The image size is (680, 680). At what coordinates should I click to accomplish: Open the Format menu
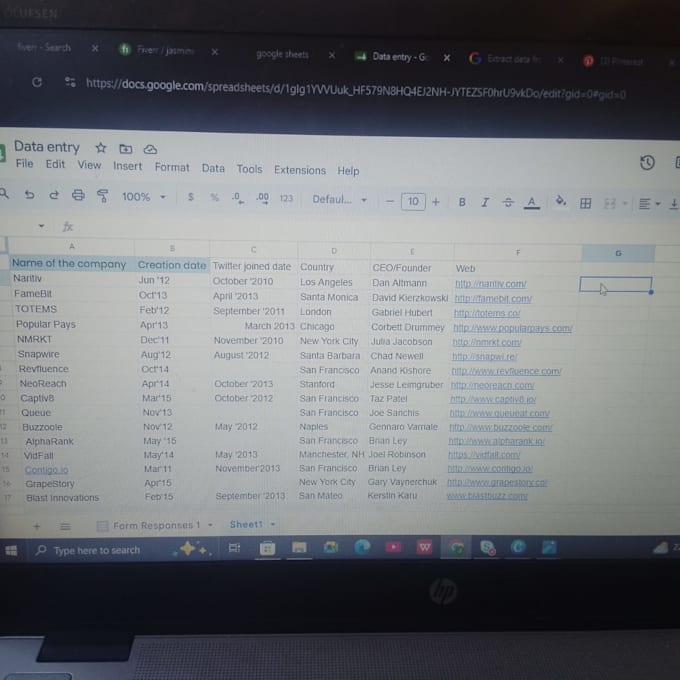pyautogui.click(x=172, y=168)
